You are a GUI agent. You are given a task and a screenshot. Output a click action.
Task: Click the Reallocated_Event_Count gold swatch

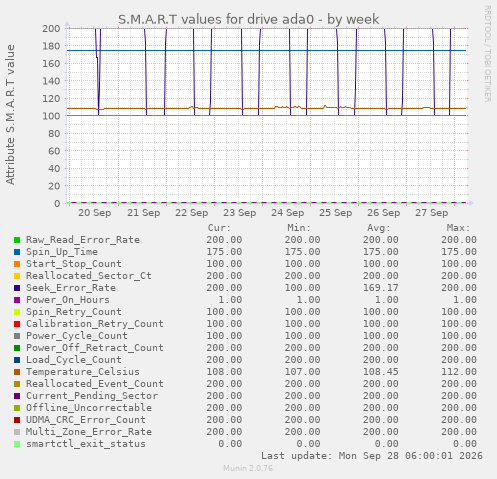(x=17, y=384)
